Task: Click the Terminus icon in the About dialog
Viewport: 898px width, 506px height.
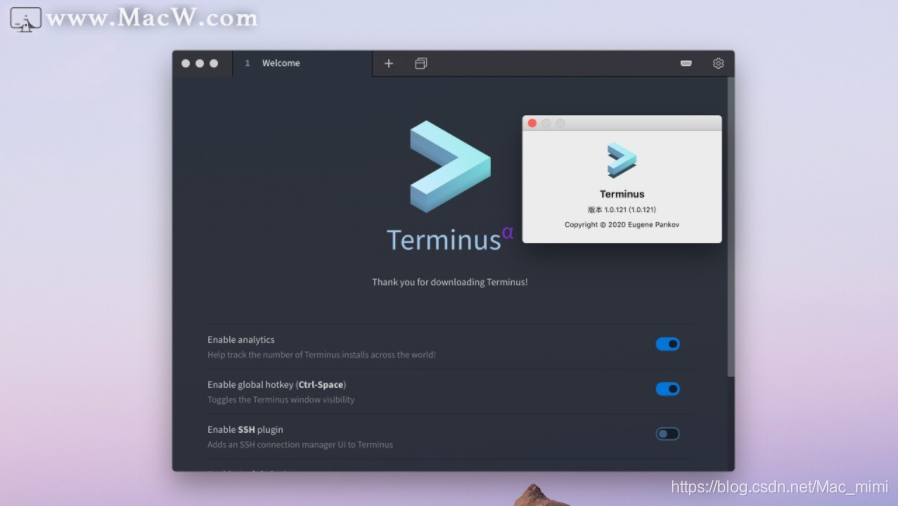Action: (622, 160)
